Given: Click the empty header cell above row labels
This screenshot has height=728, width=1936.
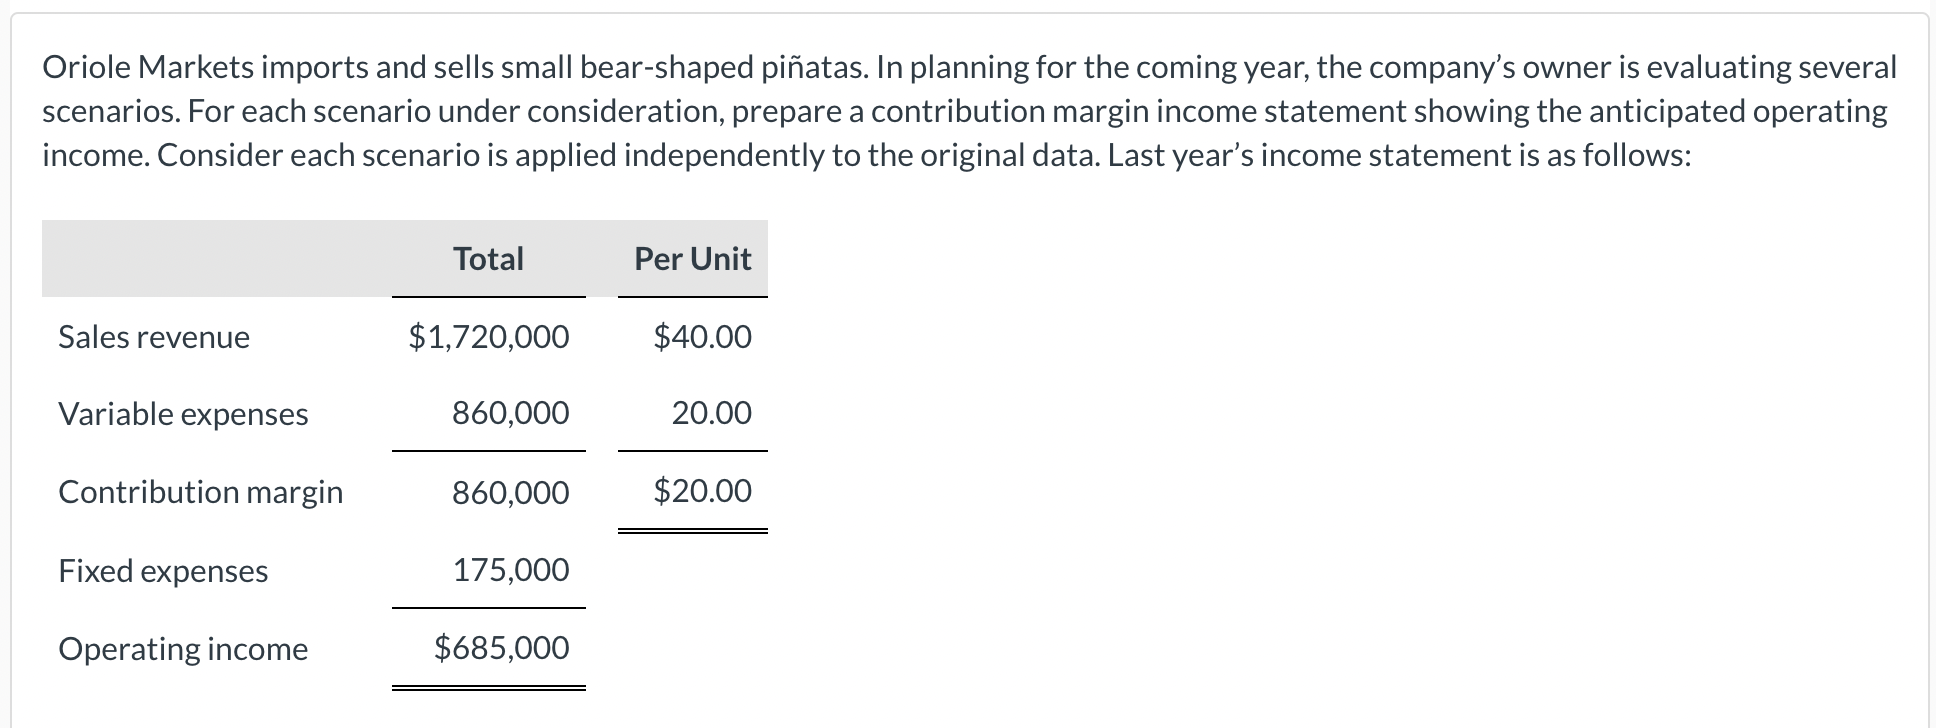Looking at the screenshot, I should pyautogui.click(x=217, y=259).
